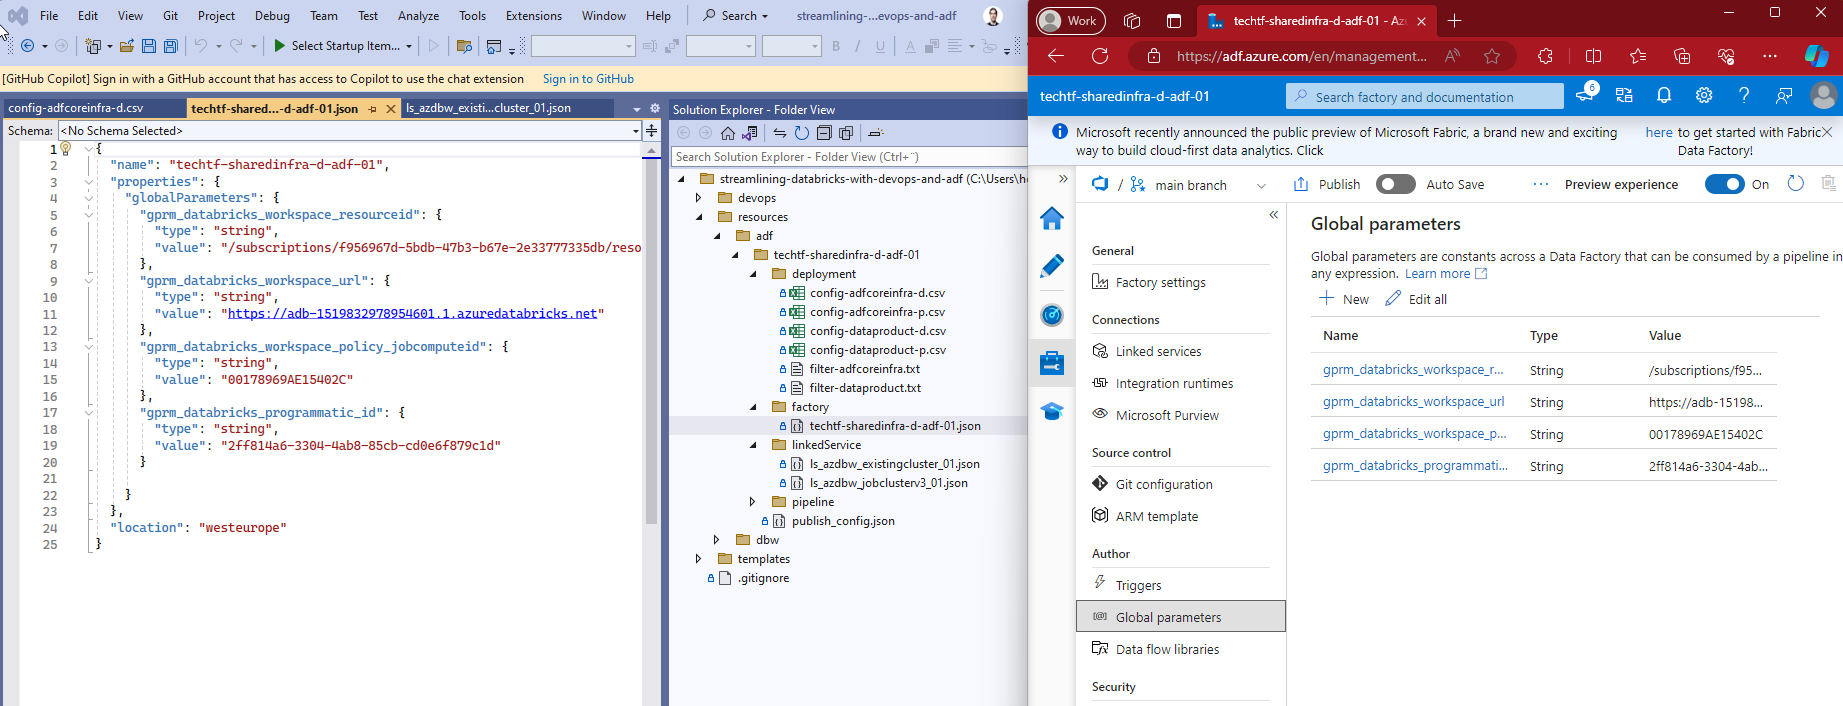Expand pipeline folder in tree
The width and height of the screenshot is (1843, 706).
[753, 502]
